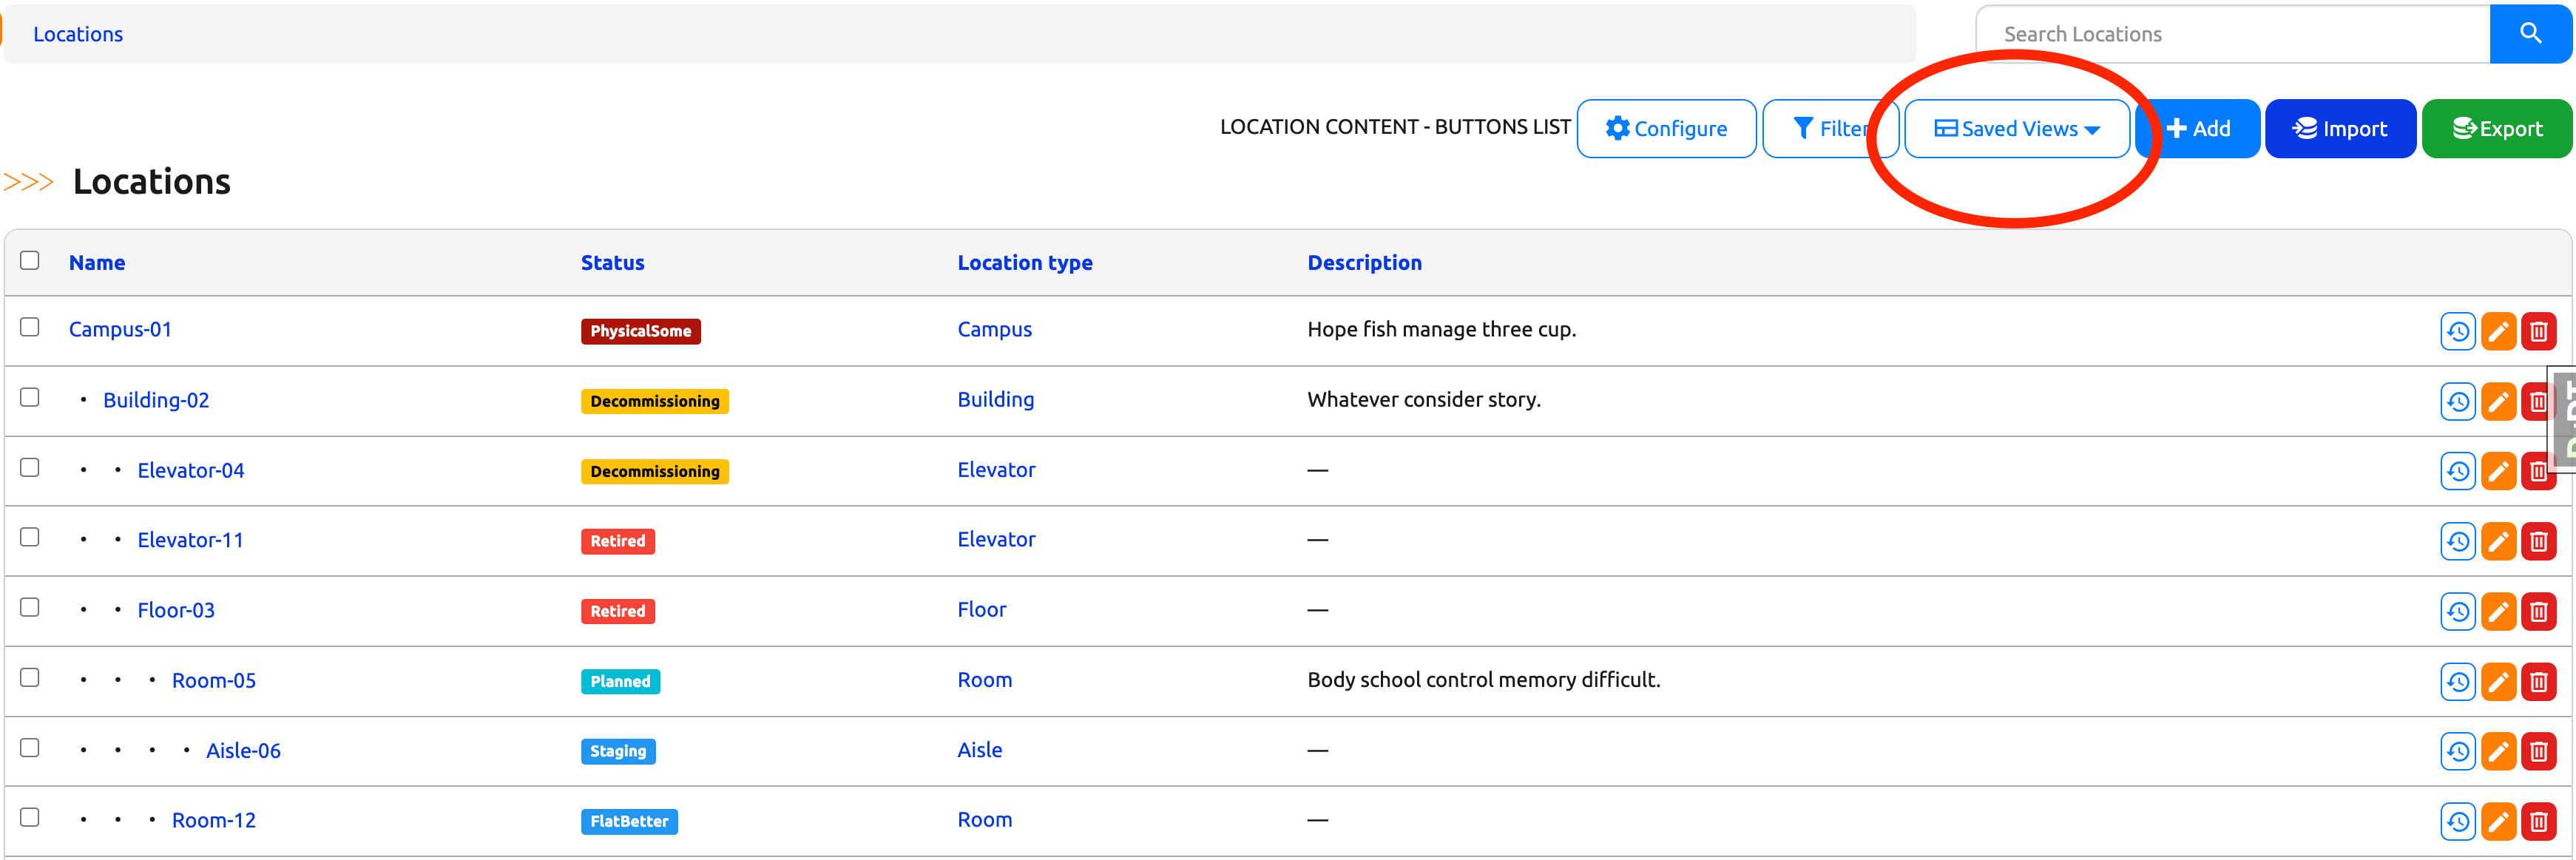Click the Export button
This screenshot has width=2576, height=860.
pos(2497,128)
